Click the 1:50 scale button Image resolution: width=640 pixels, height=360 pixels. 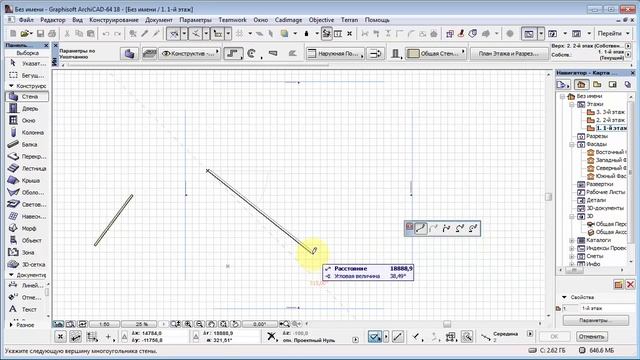click(104, 324)
